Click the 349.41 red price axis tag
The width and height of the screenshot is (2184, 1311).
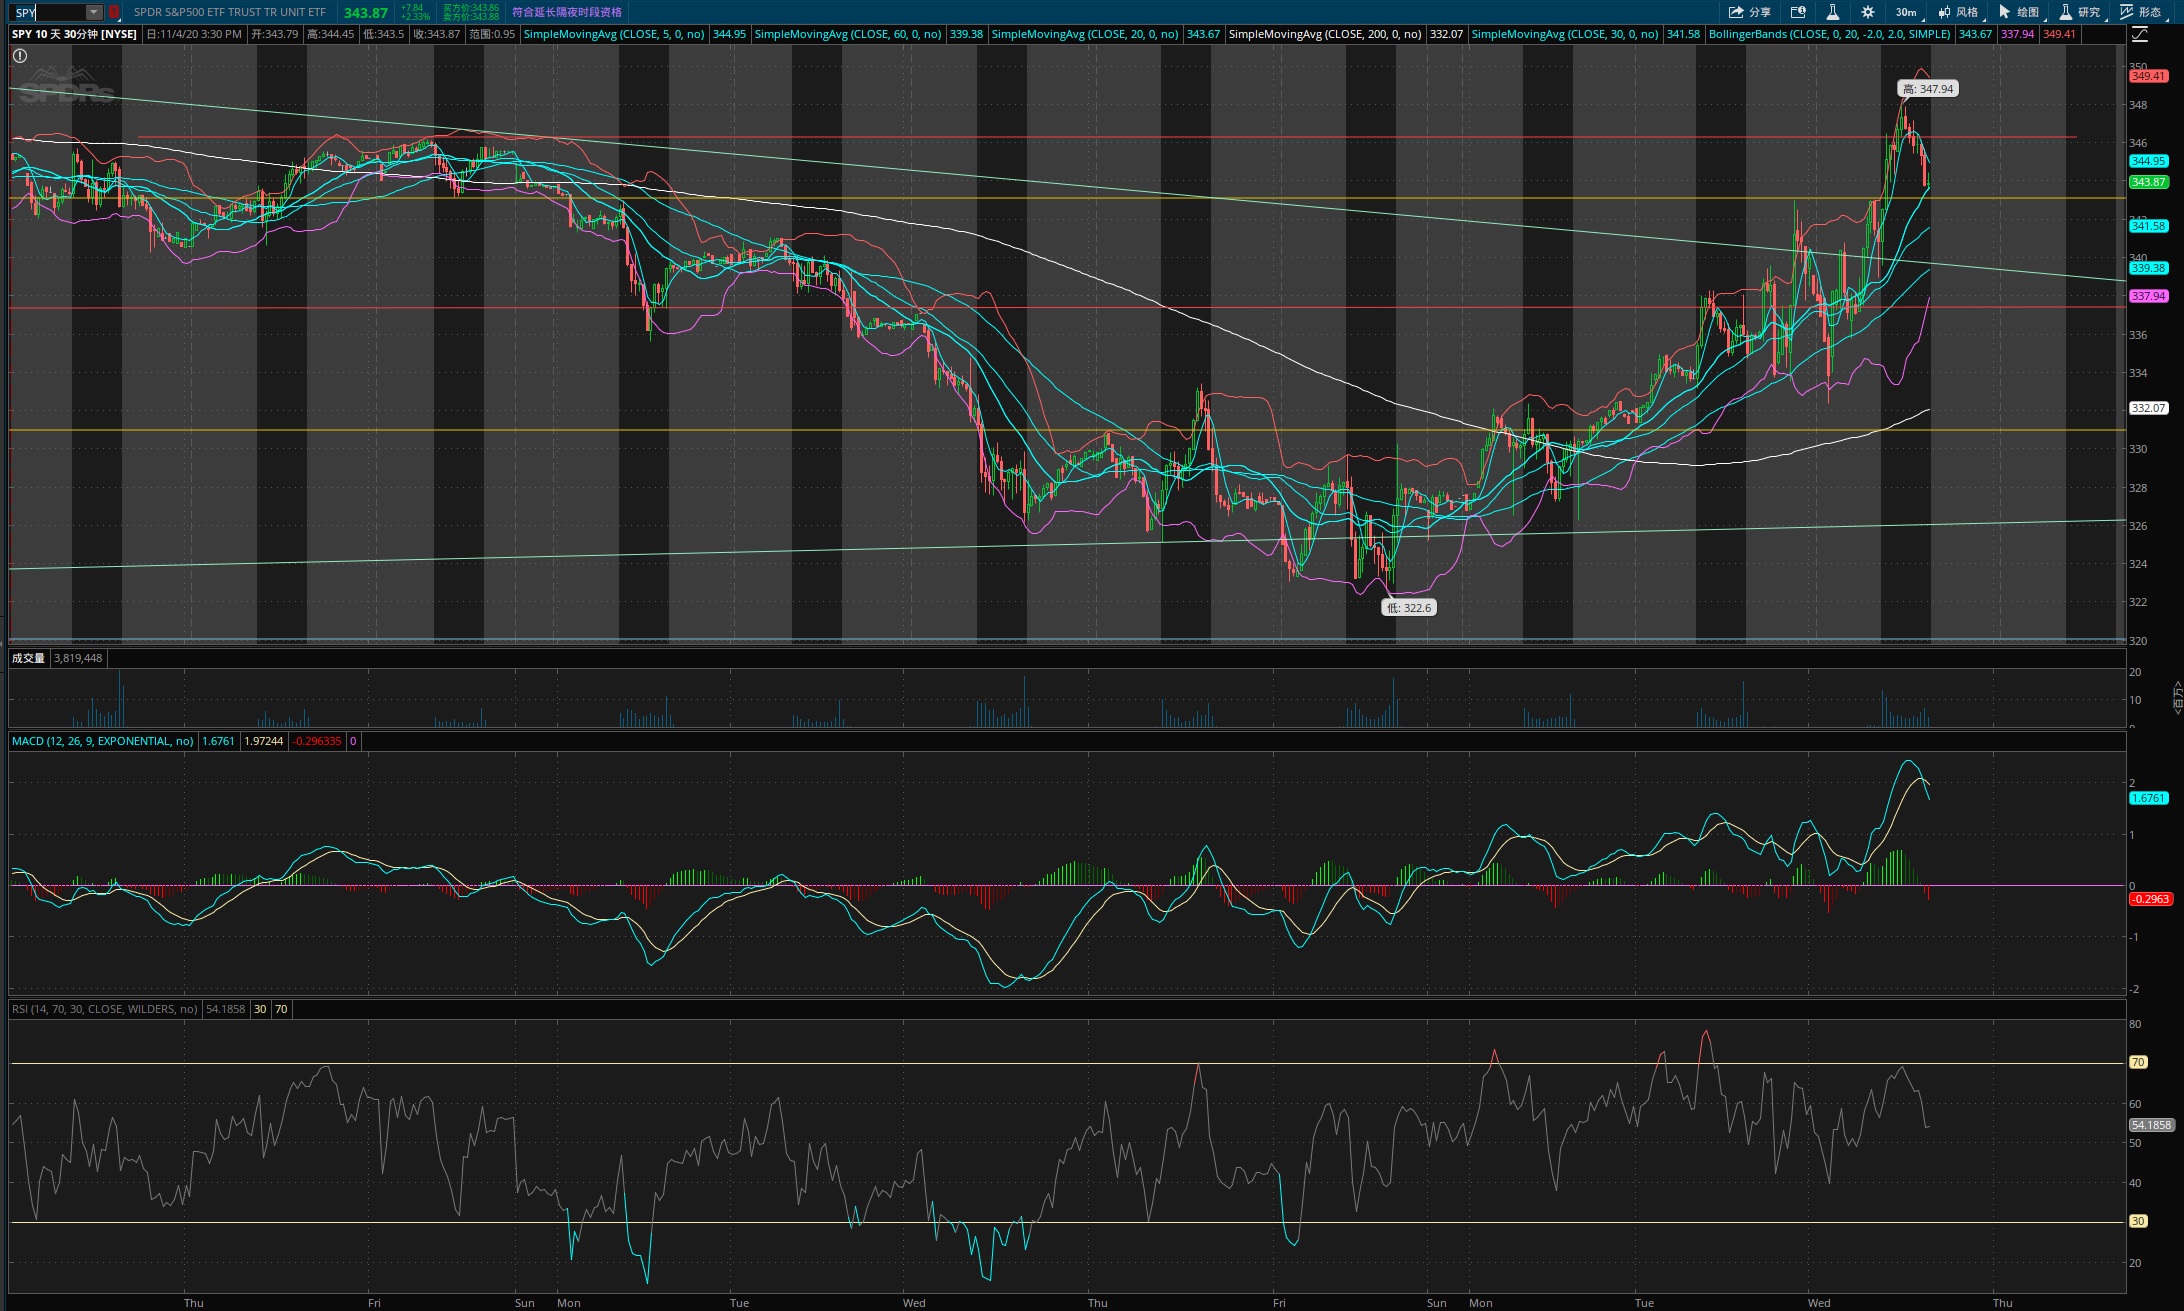click(x=2147, y=76)
